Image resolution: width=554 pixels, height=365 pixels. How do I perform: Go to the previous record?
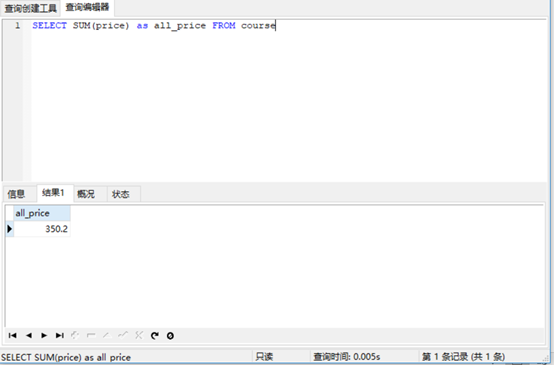click(29, 335)
